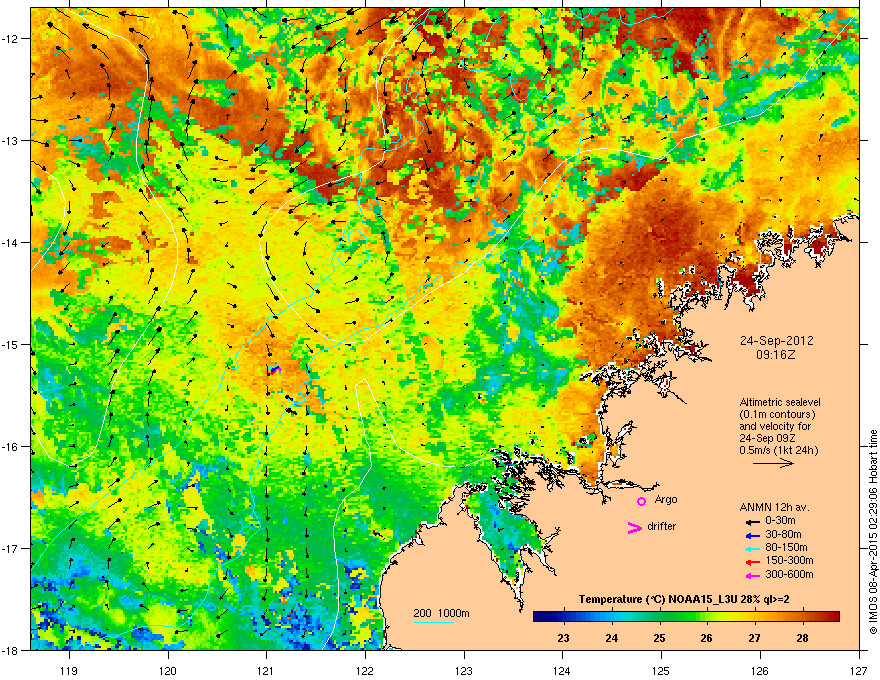Click the drifter legend label
880x680 pixels.
click(x=661, y=526)
